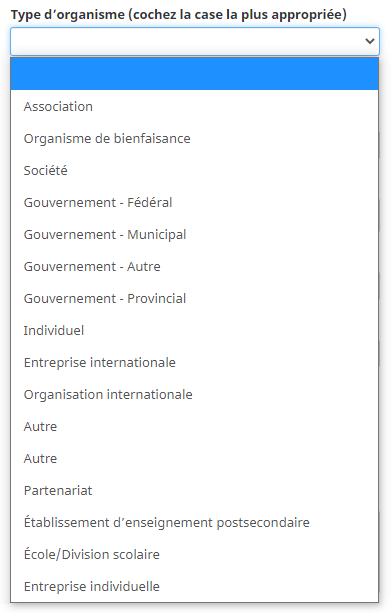
Task: Pick the first Autre option
Action: [195, 427]
